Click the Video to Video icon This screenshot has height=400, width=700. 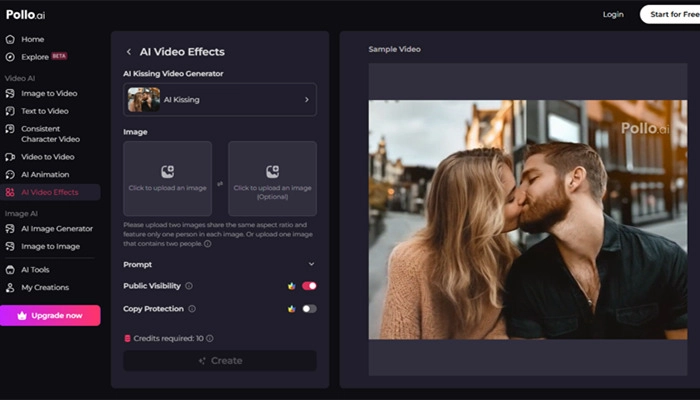coord(10,157)
